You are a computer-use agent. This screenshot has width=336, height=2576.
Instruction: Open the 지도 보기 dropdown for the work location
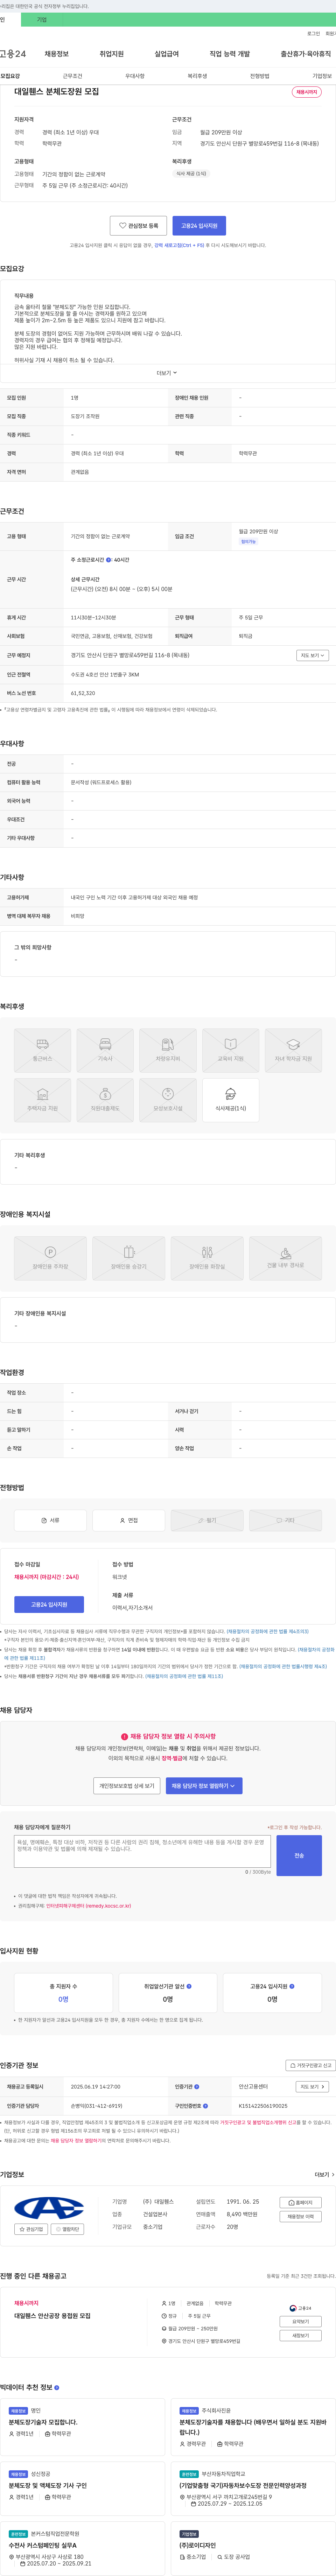coord(312,656)
